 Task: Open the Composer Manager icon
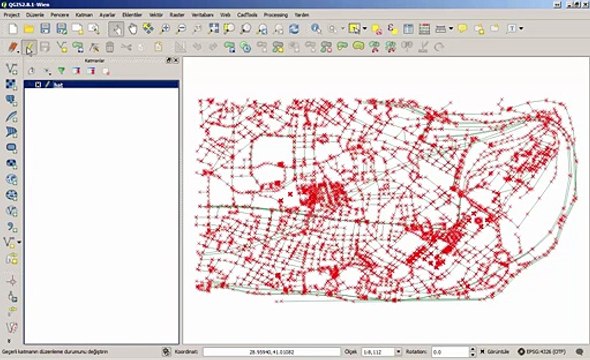pos(94,29)
